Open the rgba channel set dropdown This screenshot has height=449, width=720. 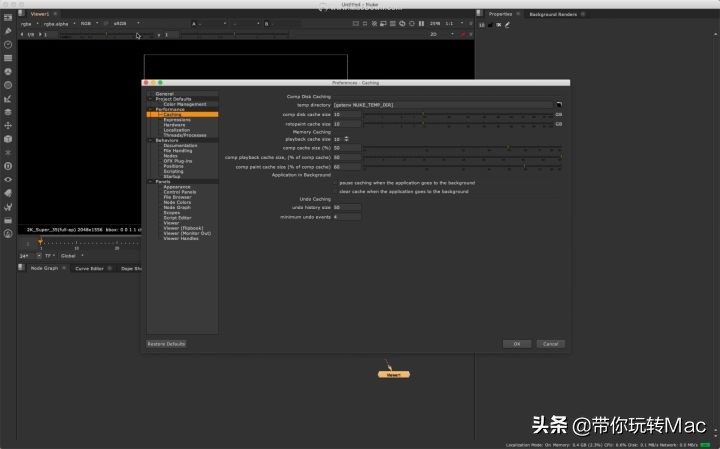pos(29,23)
